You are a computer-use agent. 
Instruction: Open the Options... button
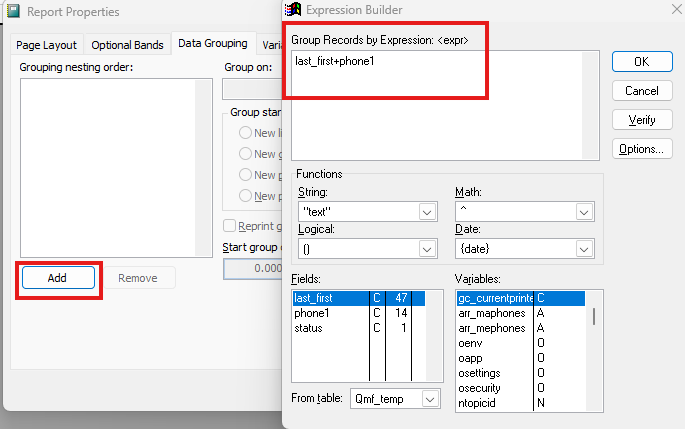(x=641, y=149)
